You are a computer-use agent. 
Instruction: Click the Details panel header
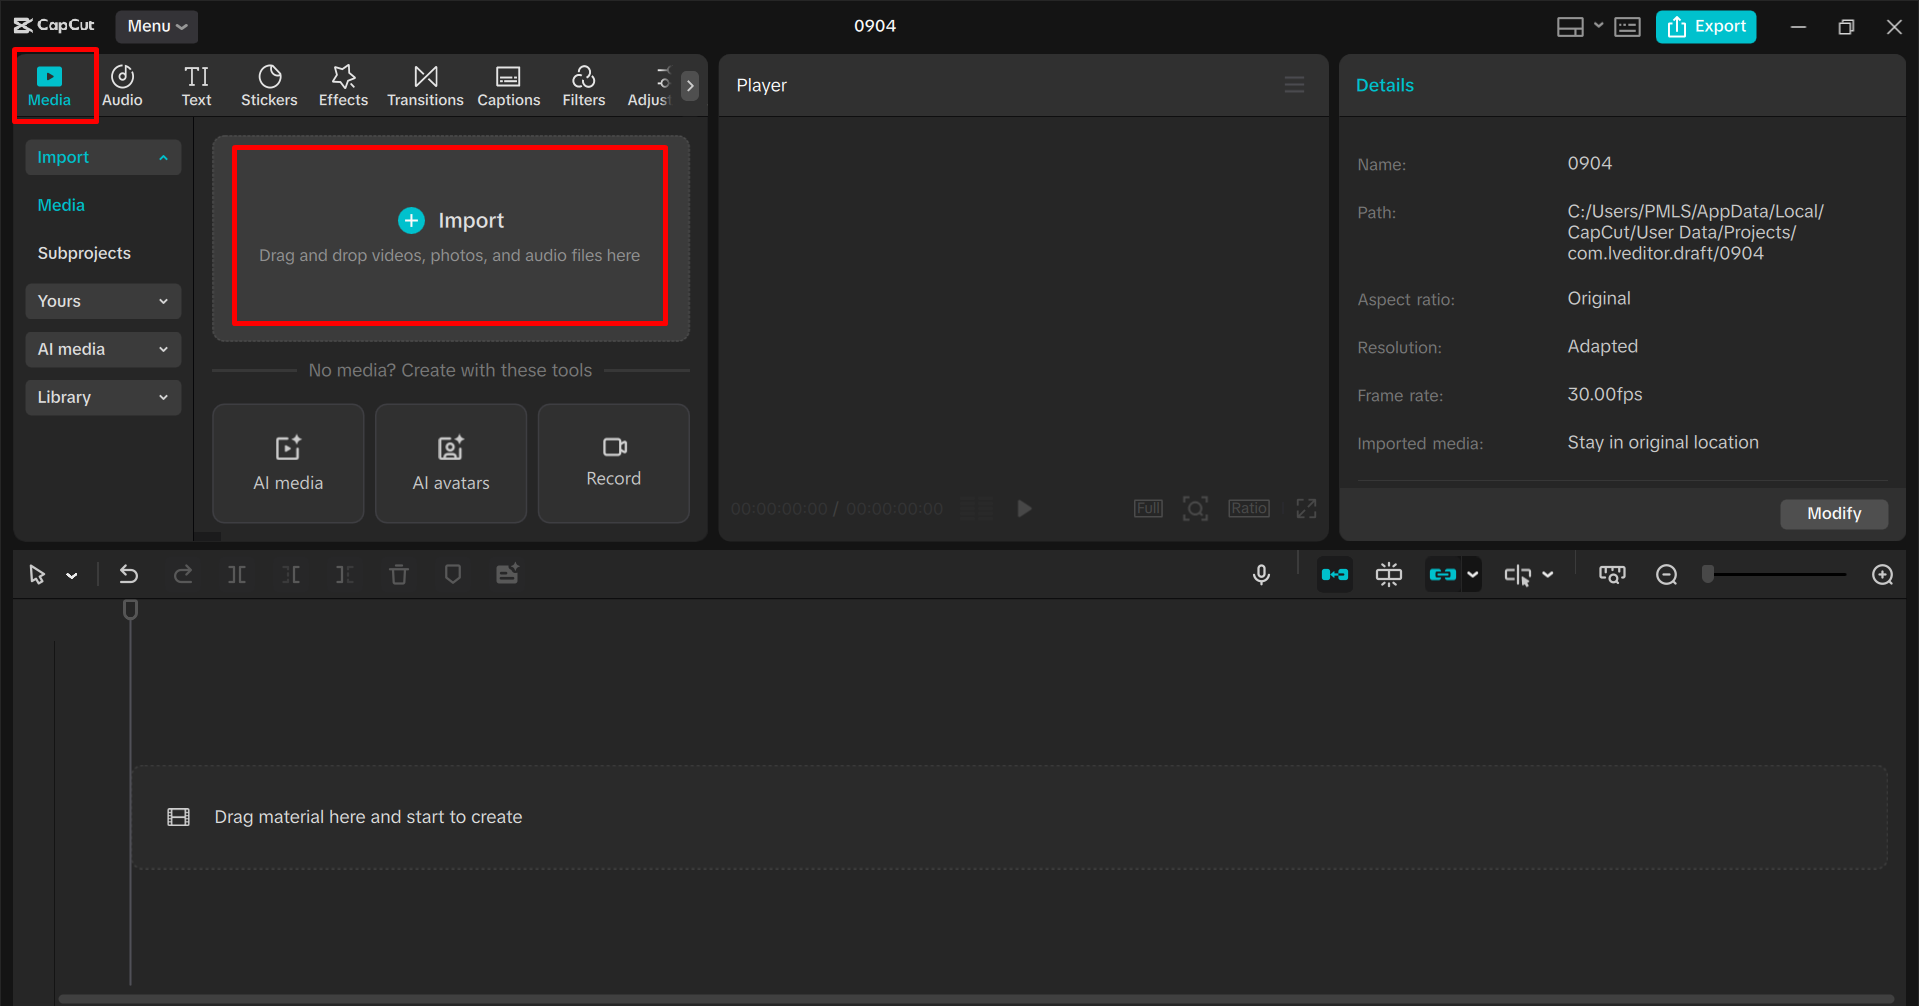(x=1385, y=85)
